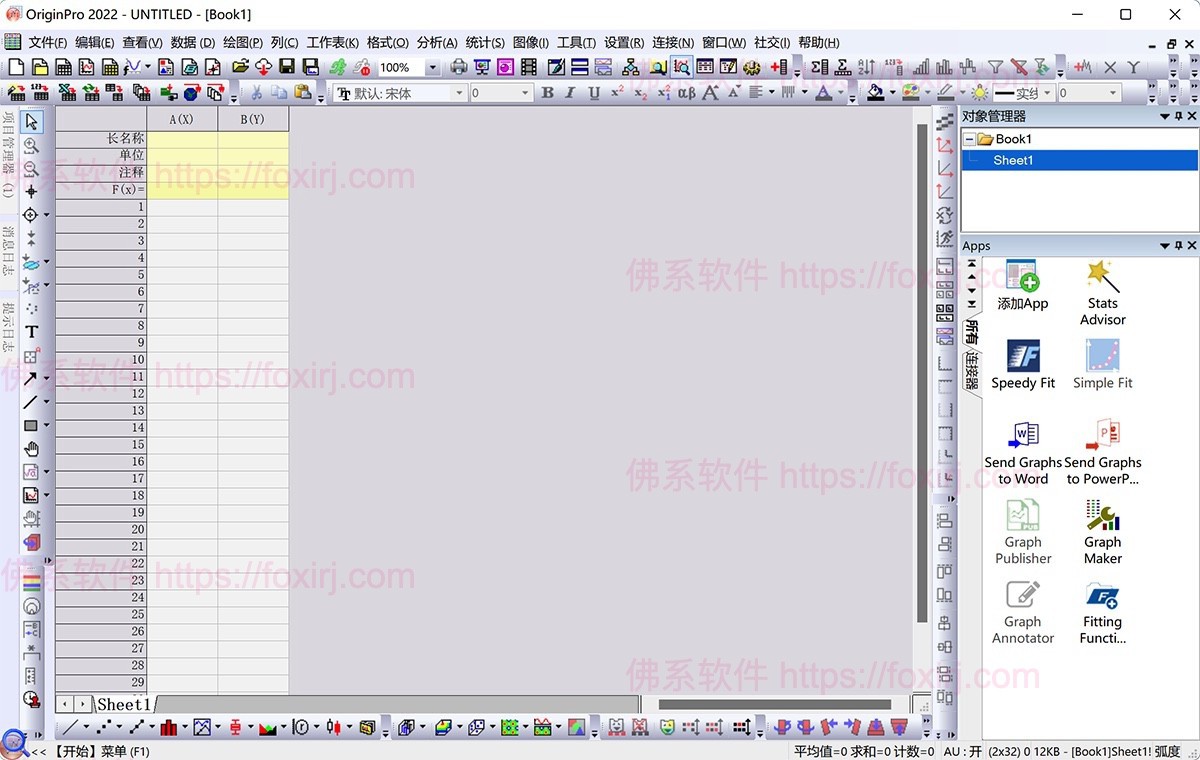1200x760 pixels.
Task: Open the Graph Maker app
Action: click(1102, 532)
